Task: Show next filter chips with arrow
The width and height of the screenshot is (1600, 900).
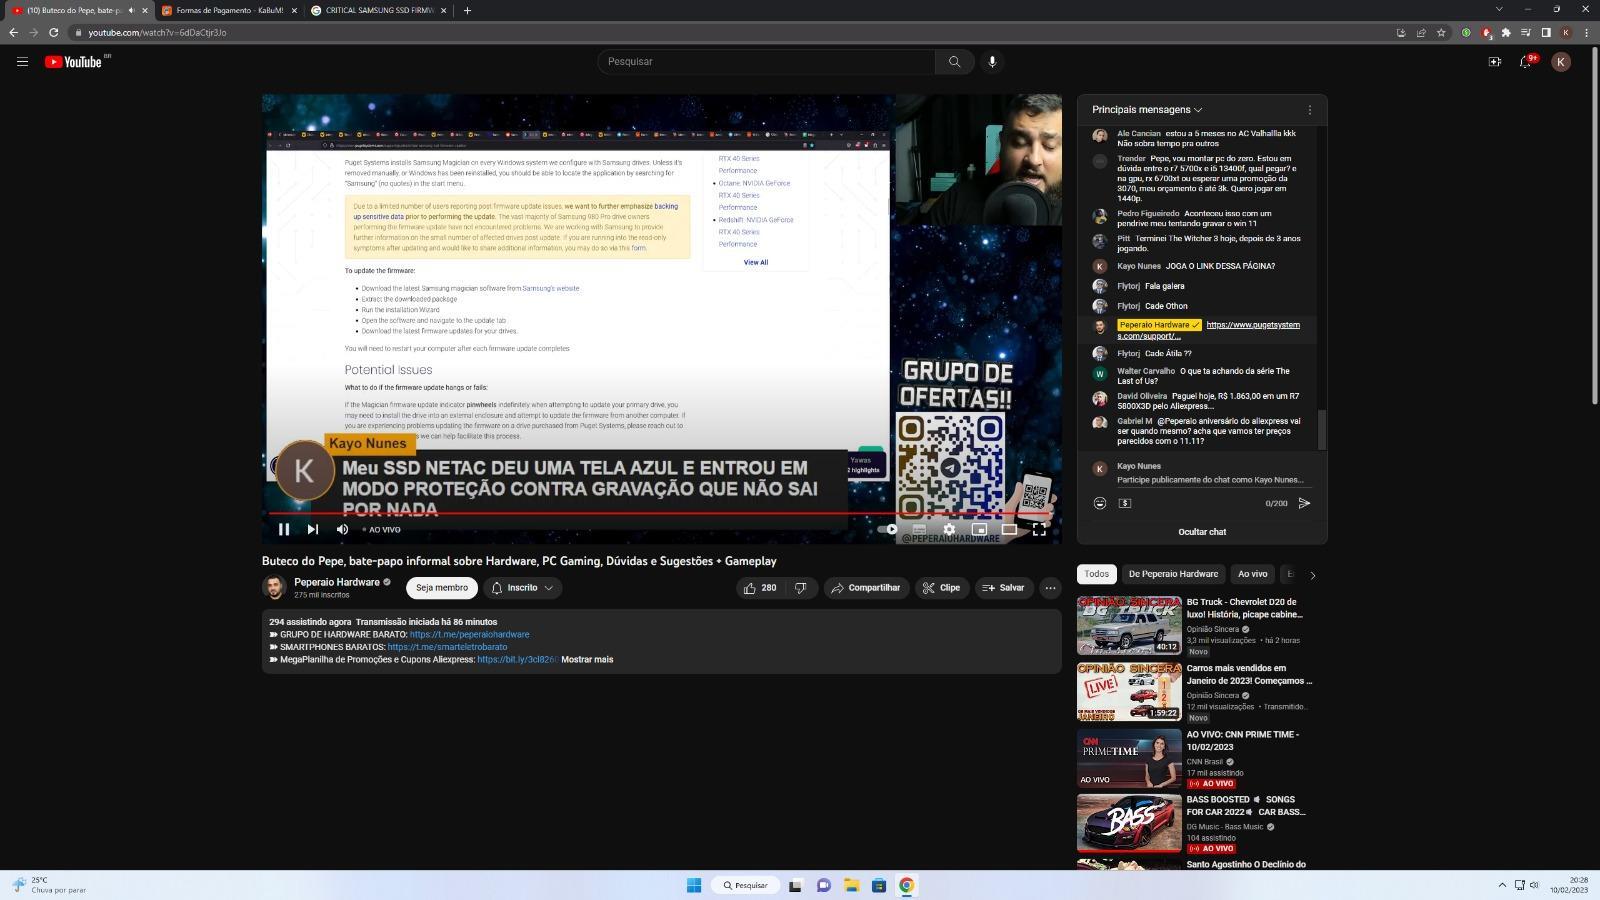Action: [1312, 575]
